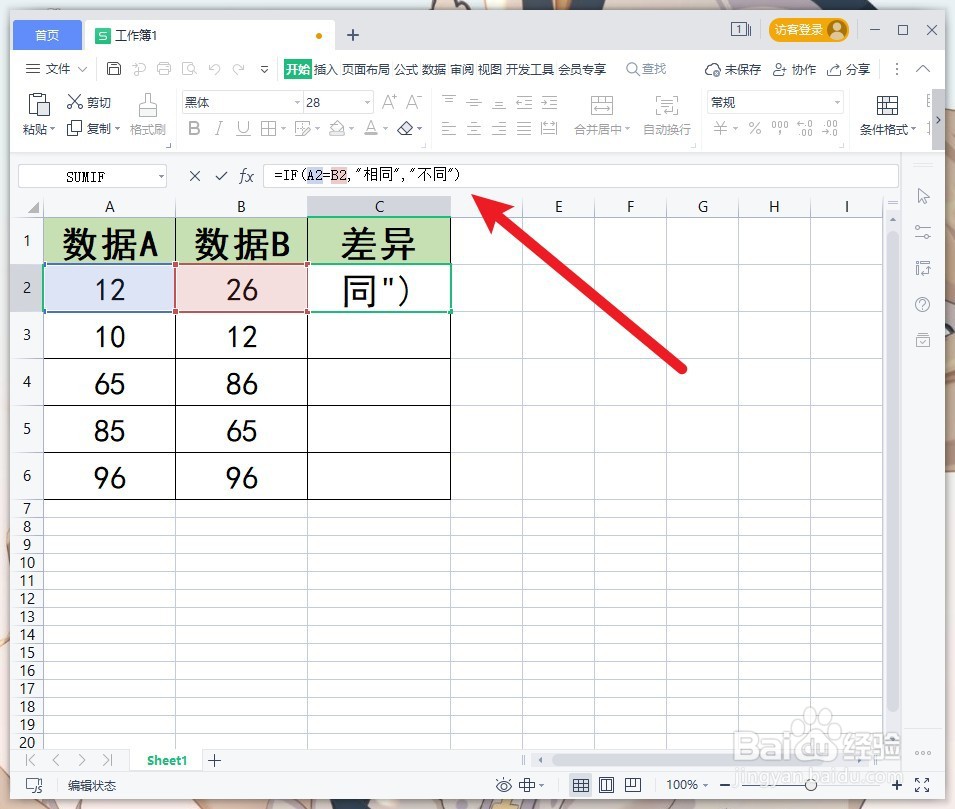Click the Insert Function fx icon
Viewport: 955px width, 809px height.
246,176
